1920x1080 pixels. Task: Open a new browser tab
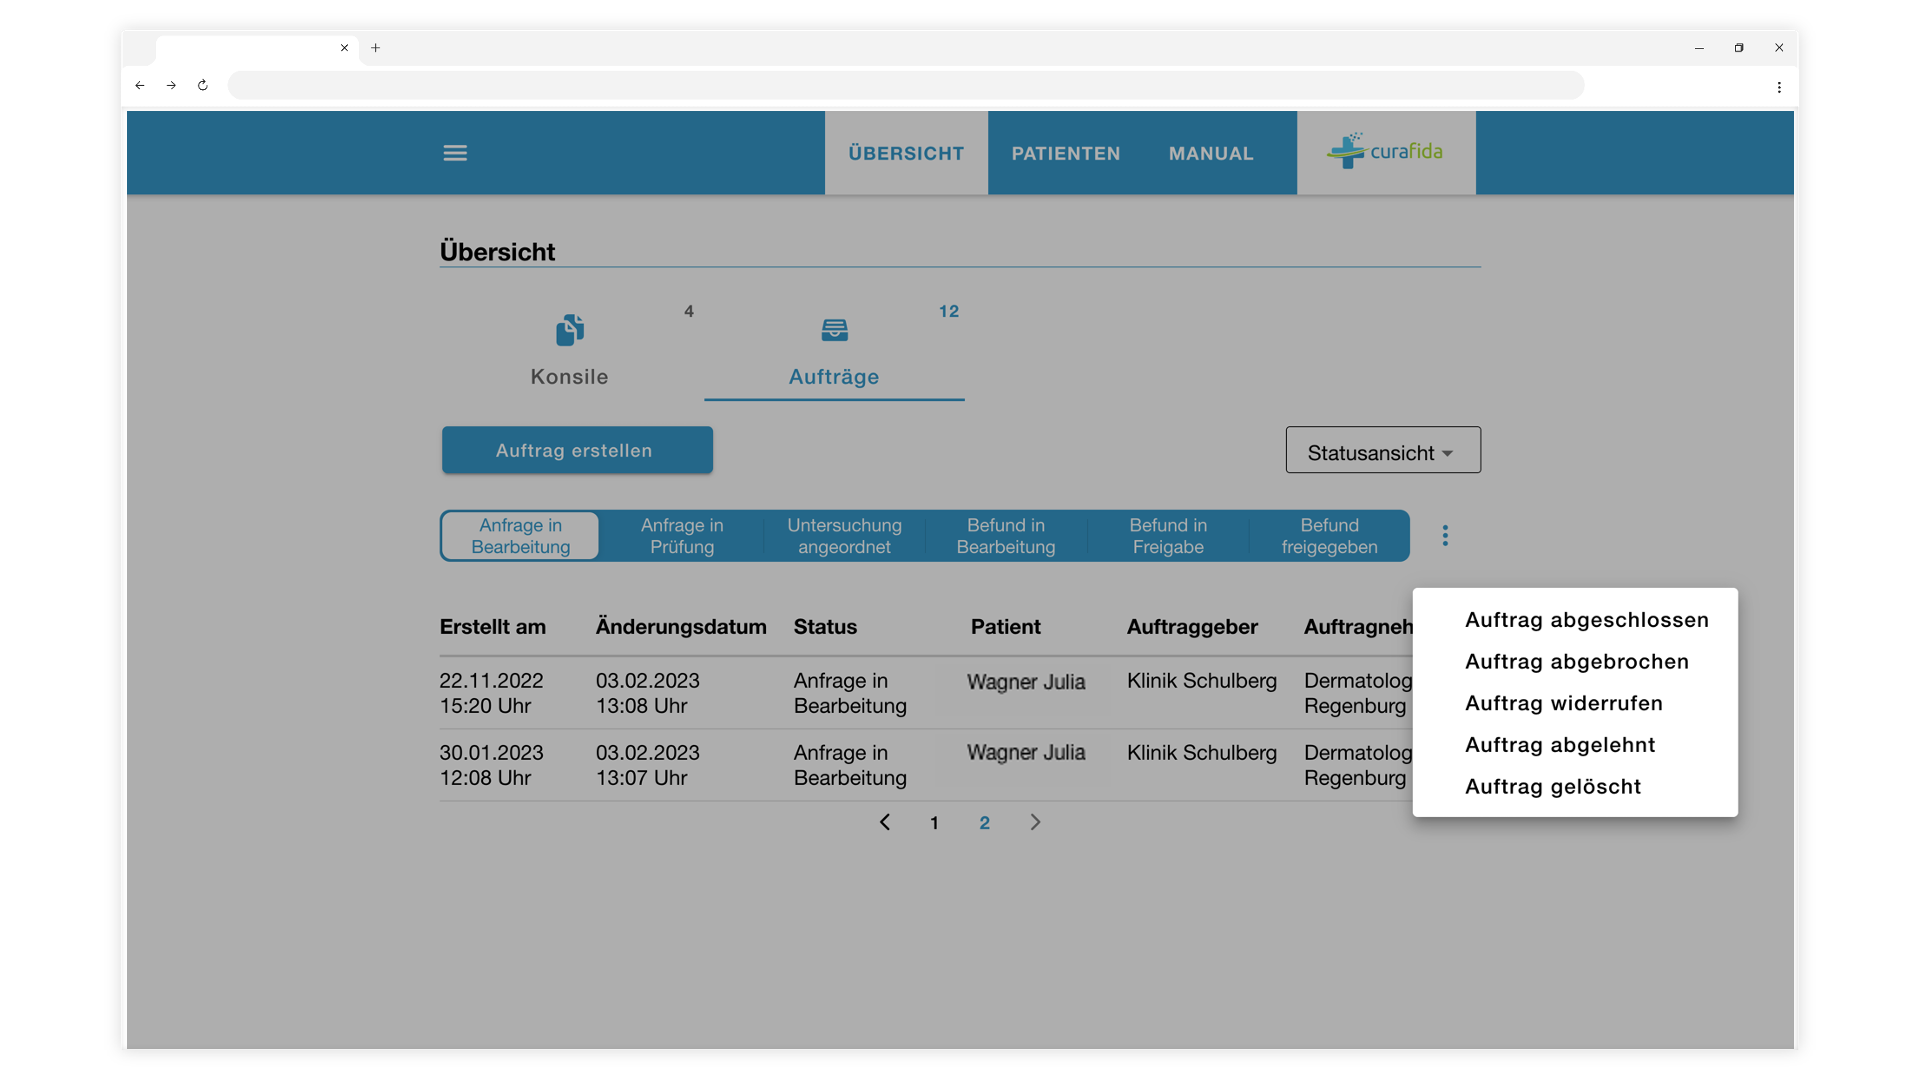pyautogui.click(x=375, y=48)
